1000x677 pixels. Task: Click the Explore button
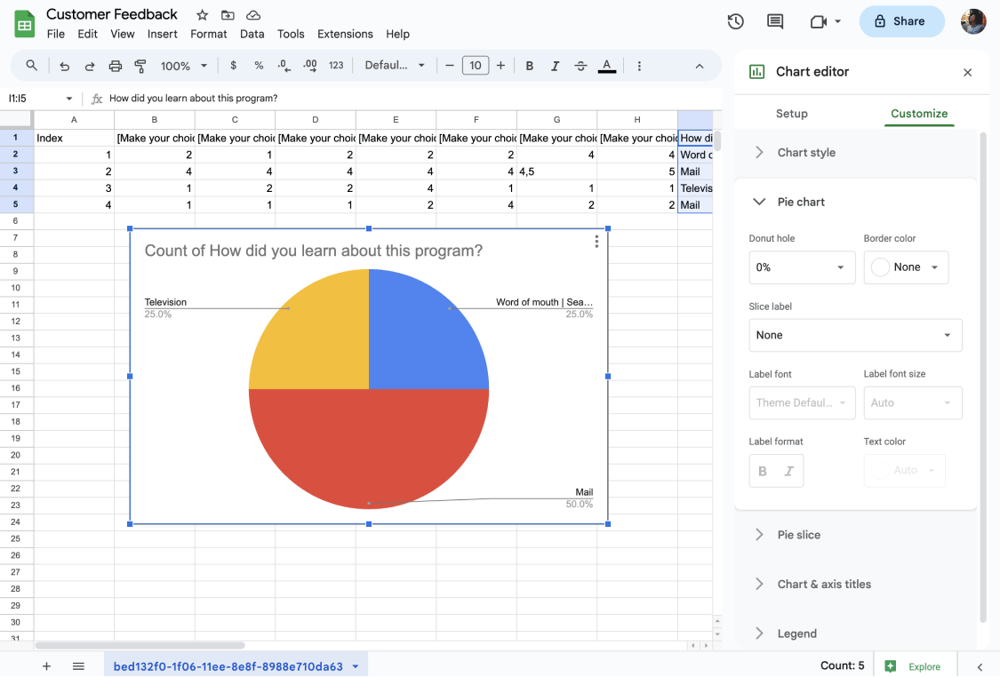914,666
